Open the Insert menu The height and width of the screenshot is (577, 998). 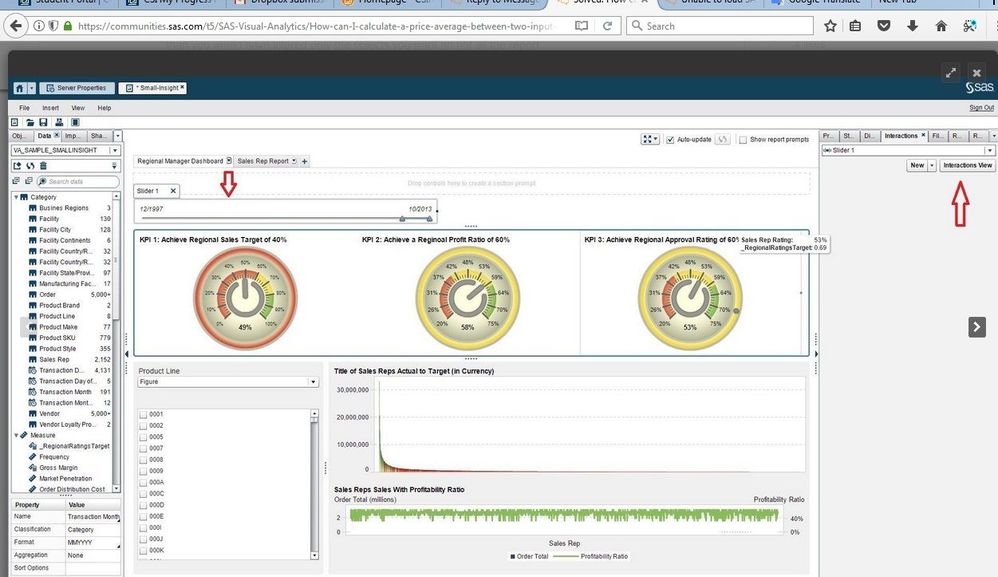50,108
